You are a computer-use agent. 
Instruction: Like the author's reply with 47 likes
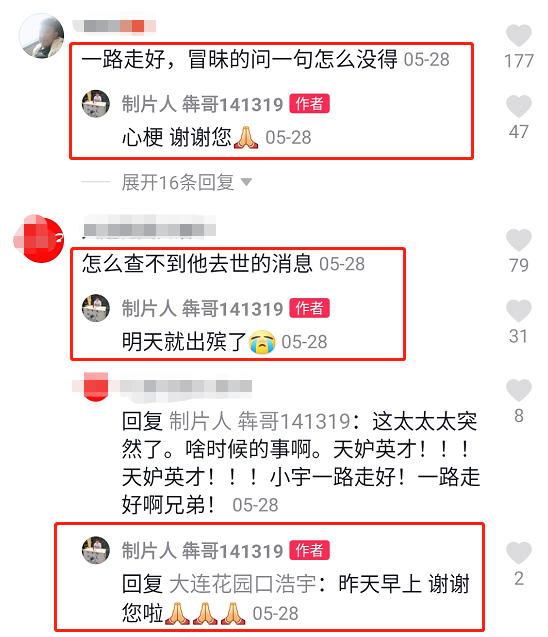(x=518, y=106)
